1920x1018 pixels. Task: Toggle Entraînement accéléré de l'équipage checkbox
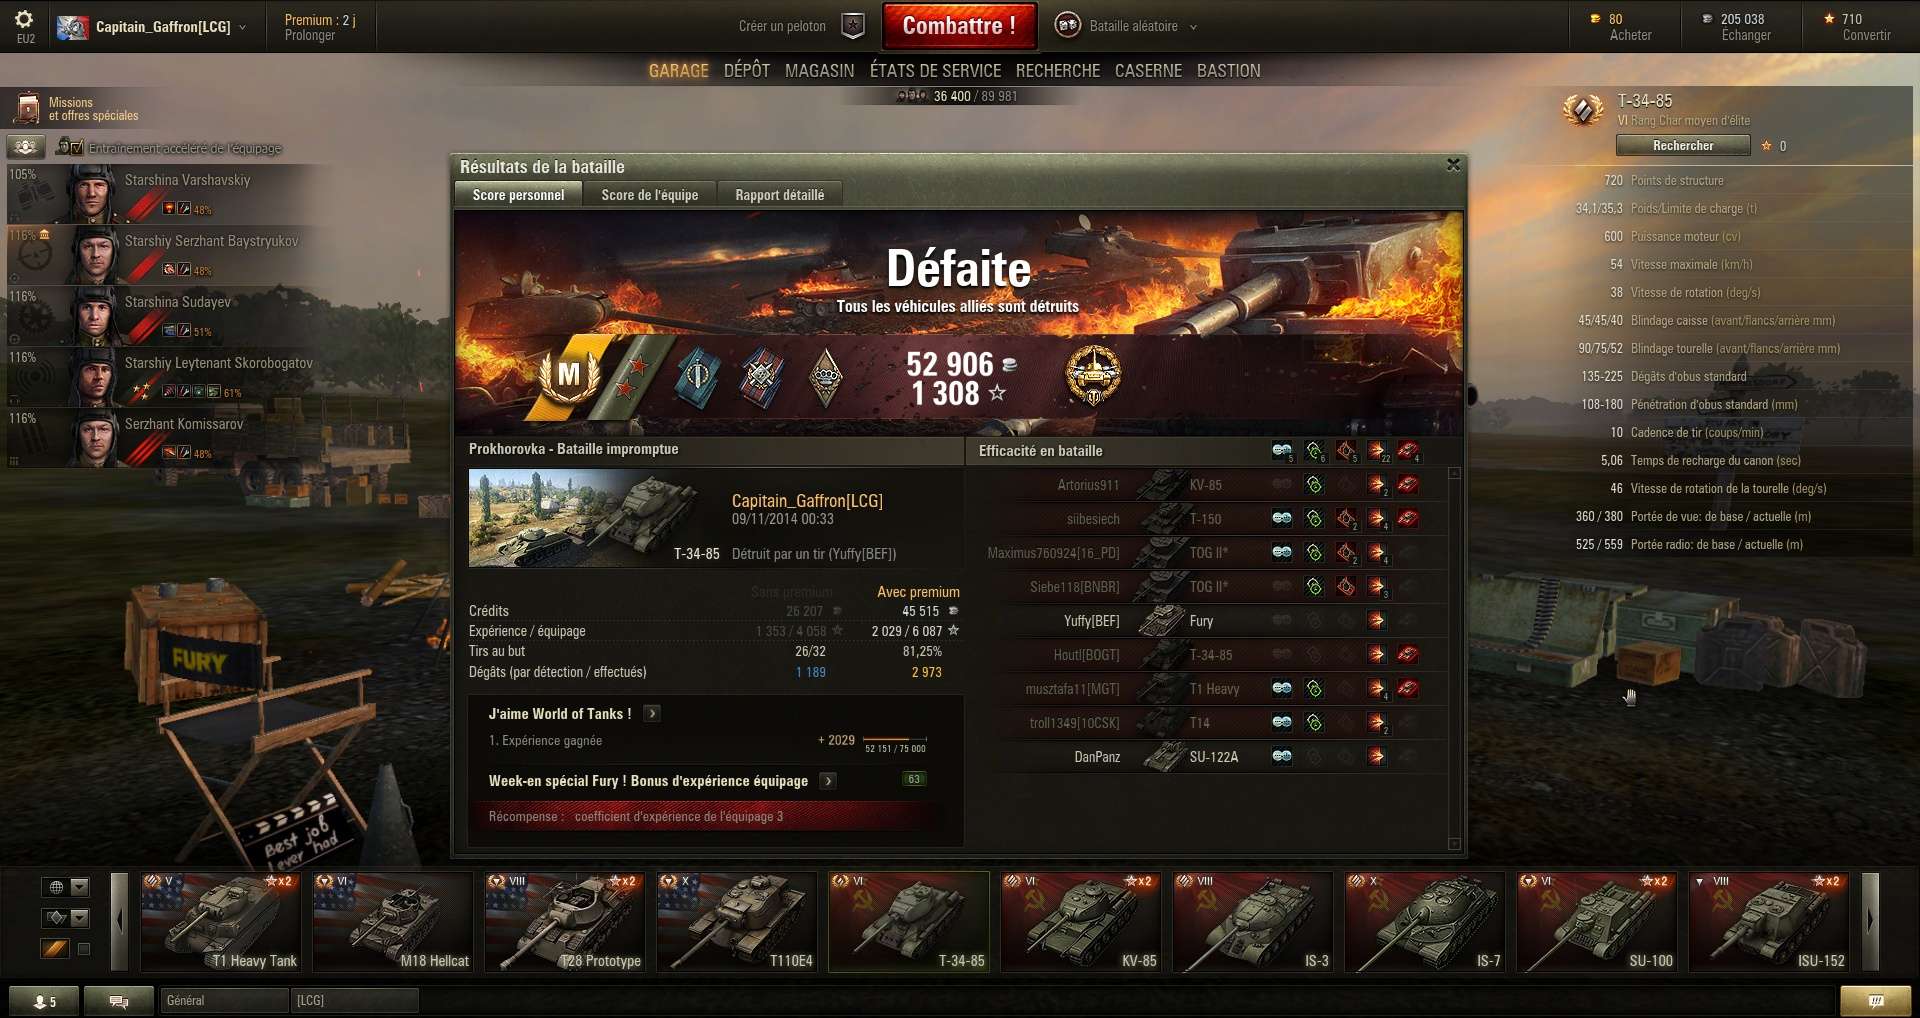(x=77, y=147)
